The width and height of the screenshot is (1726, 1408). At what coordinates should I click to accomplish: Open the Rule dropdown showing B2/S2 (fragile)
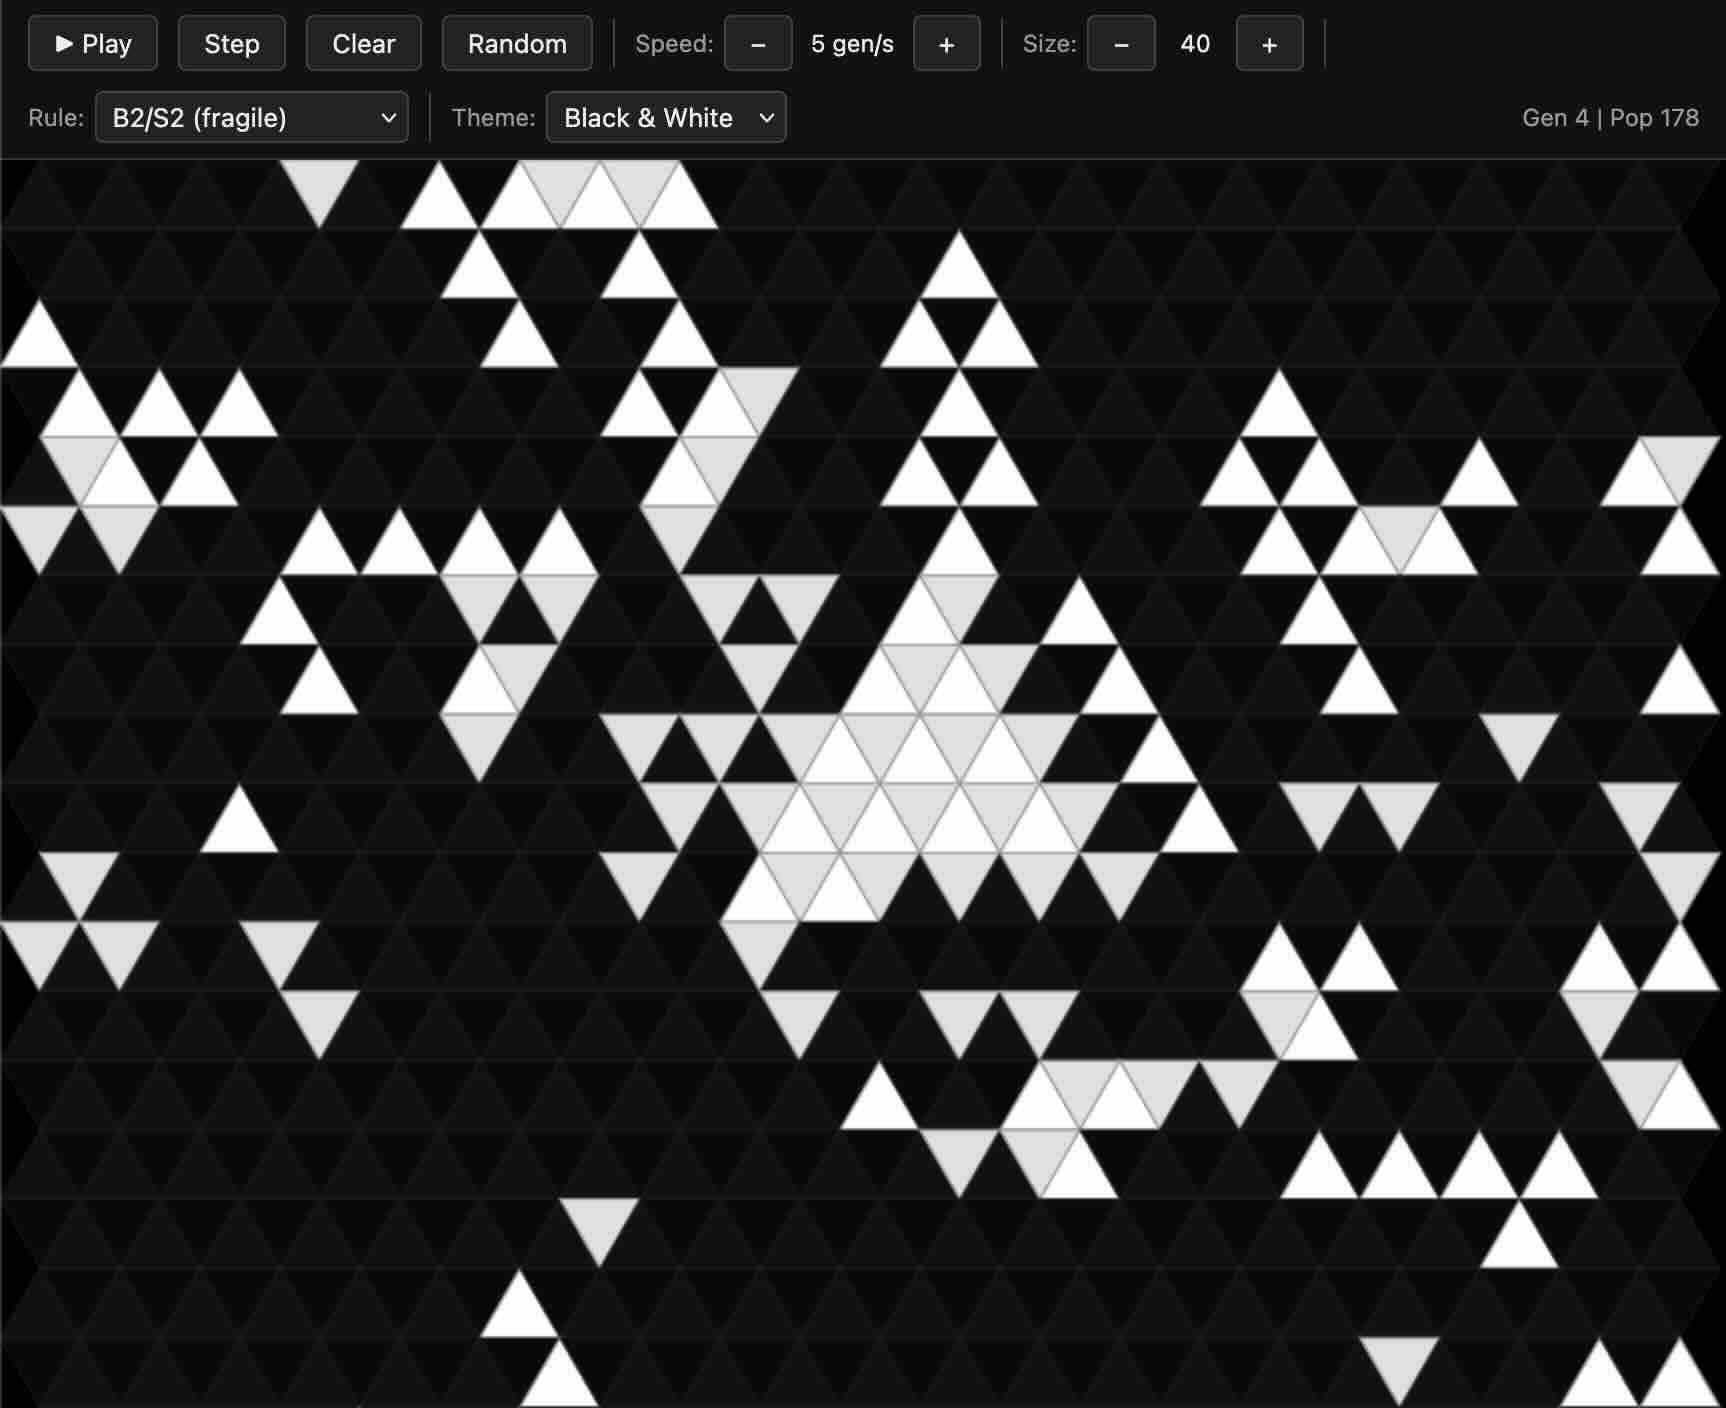251,117
